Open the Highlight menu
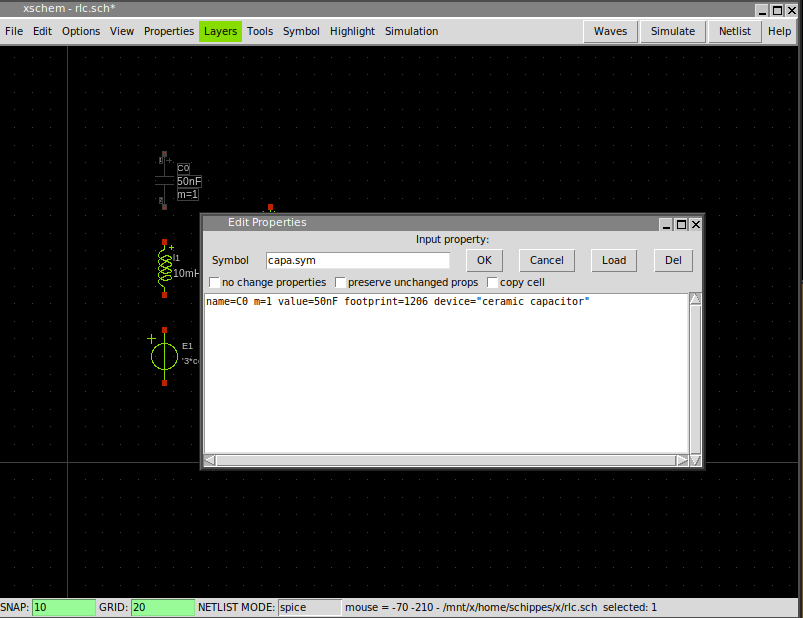This screenshot has height=618, width=803. click(352, 31)
